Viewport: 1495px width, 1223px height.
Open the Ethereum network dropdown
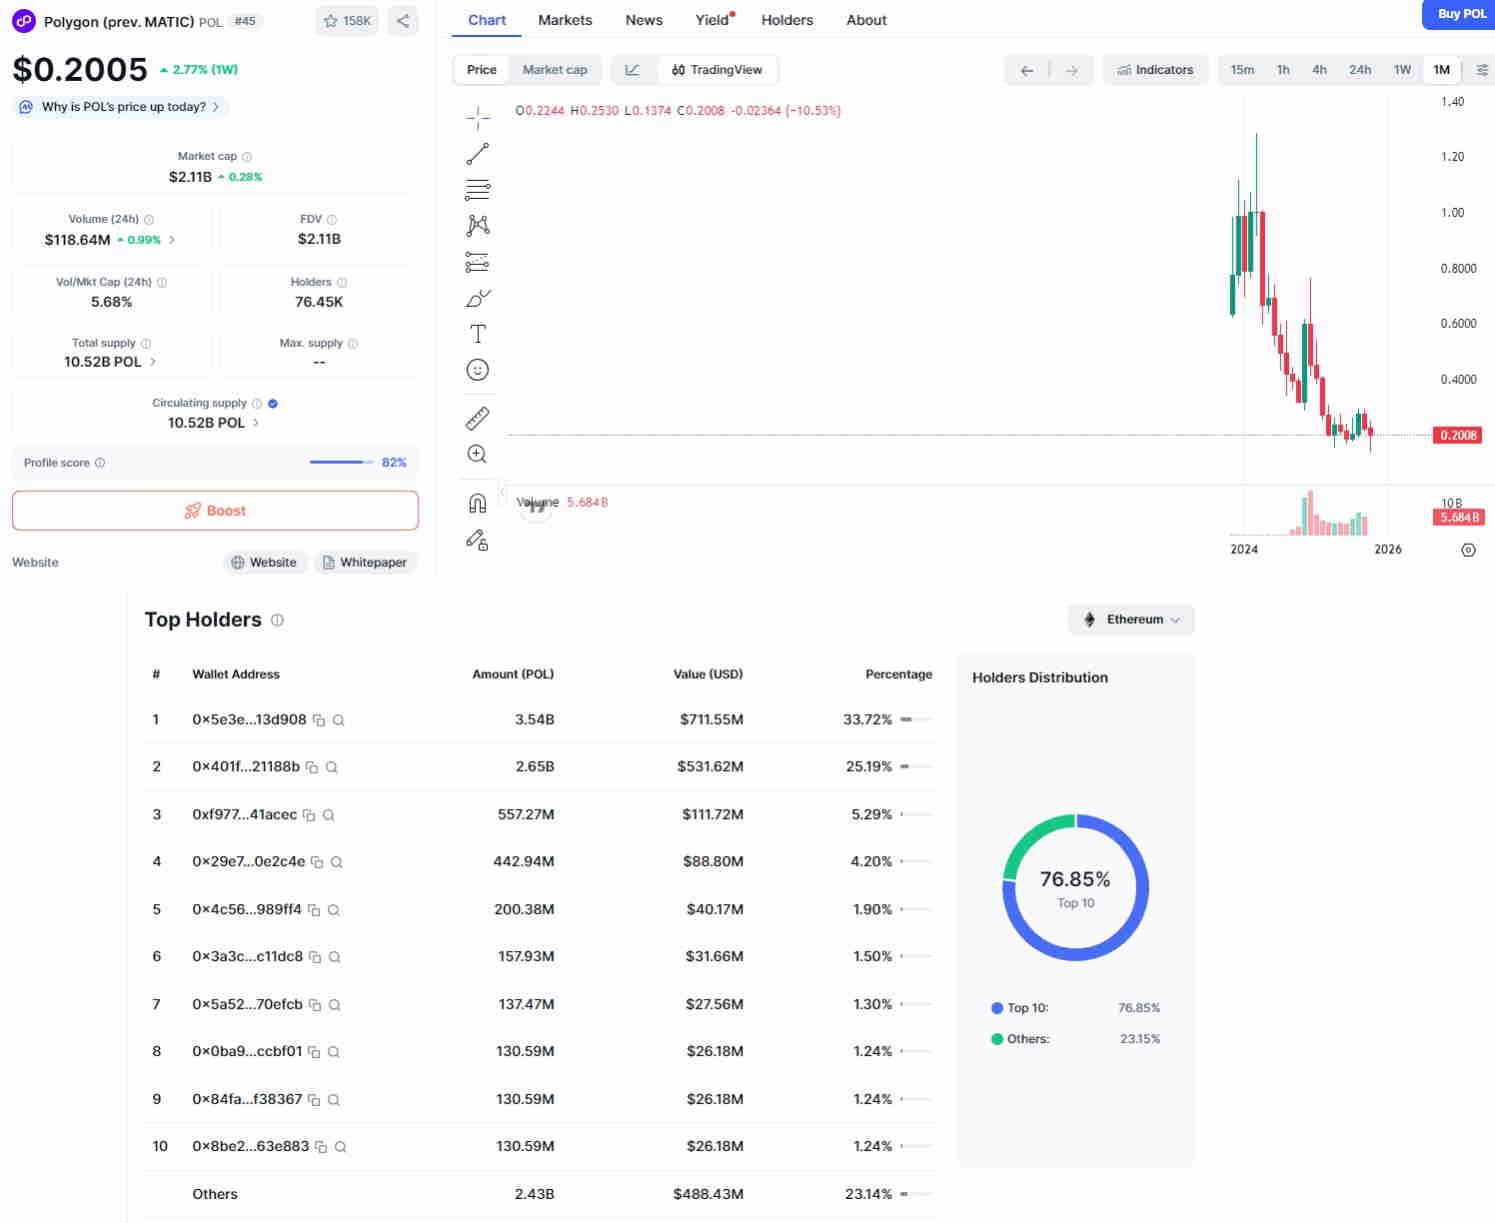[1131, 620]
